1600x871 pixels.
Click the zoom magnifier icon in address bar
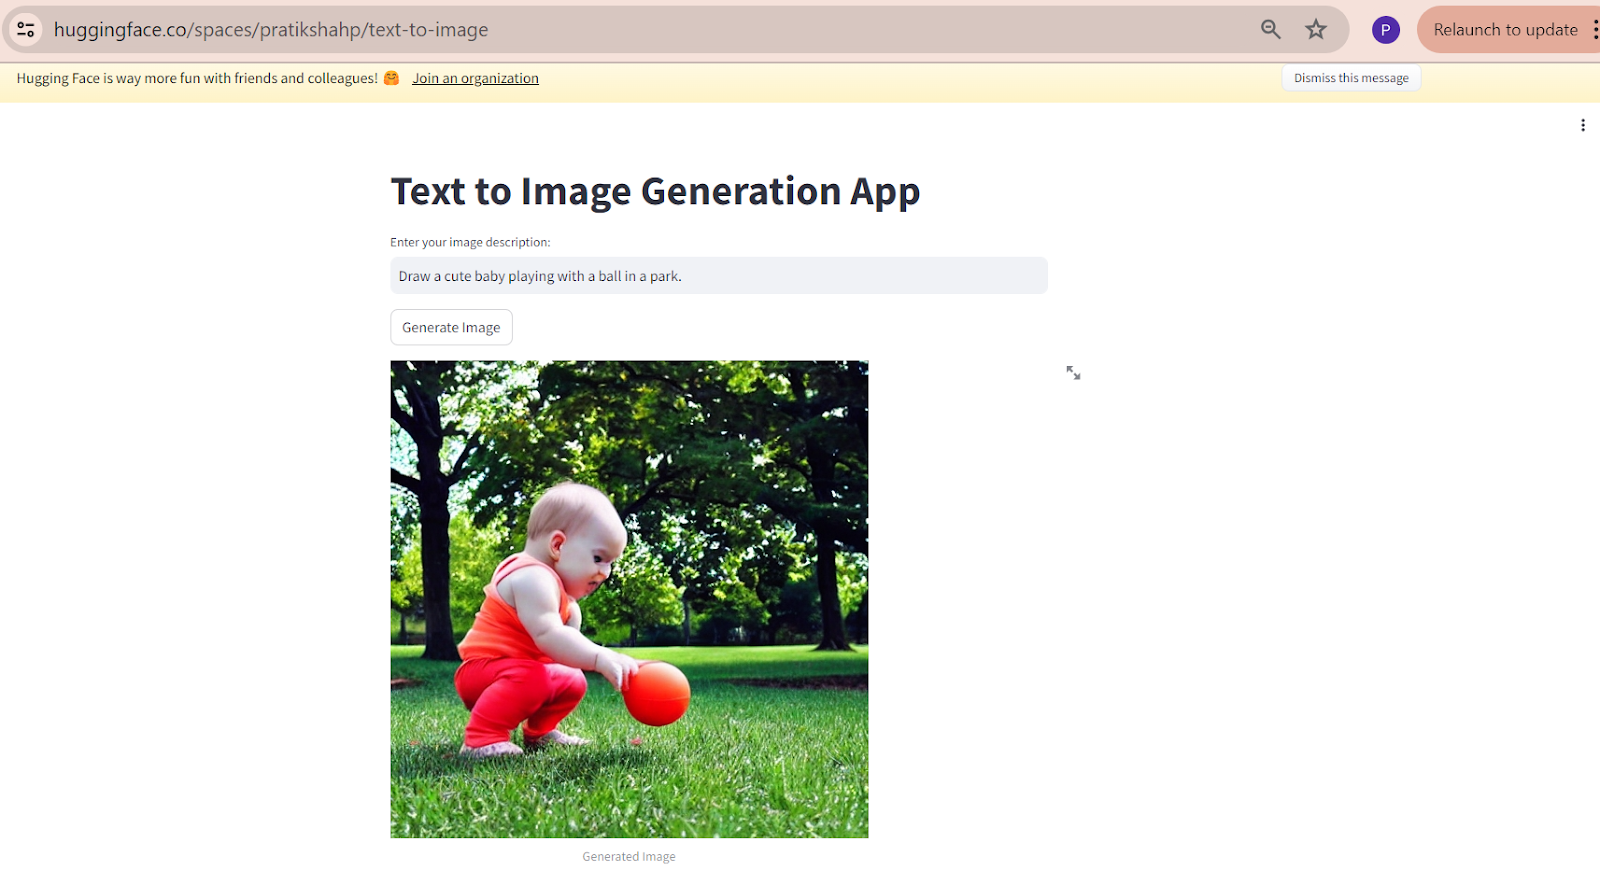(x=1271, y=30)
